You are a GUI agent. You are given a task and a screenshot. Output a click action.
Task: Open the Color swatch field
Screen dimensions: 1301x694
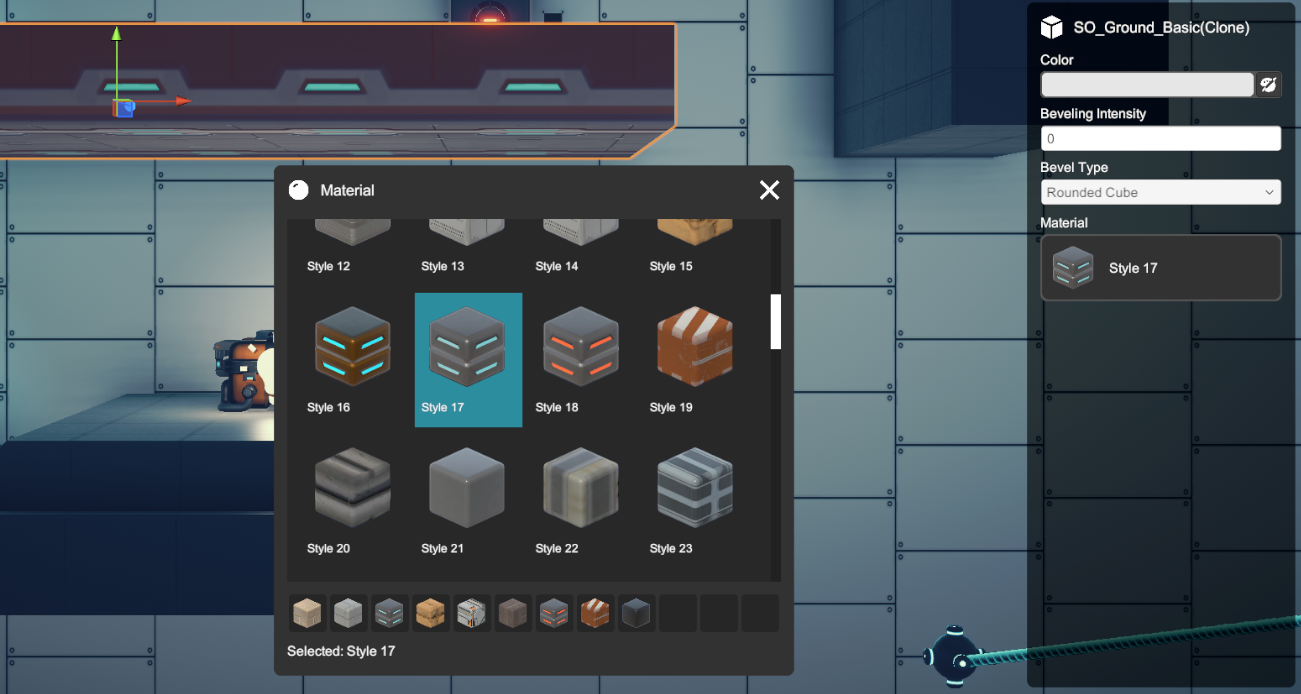[1147, 84]
